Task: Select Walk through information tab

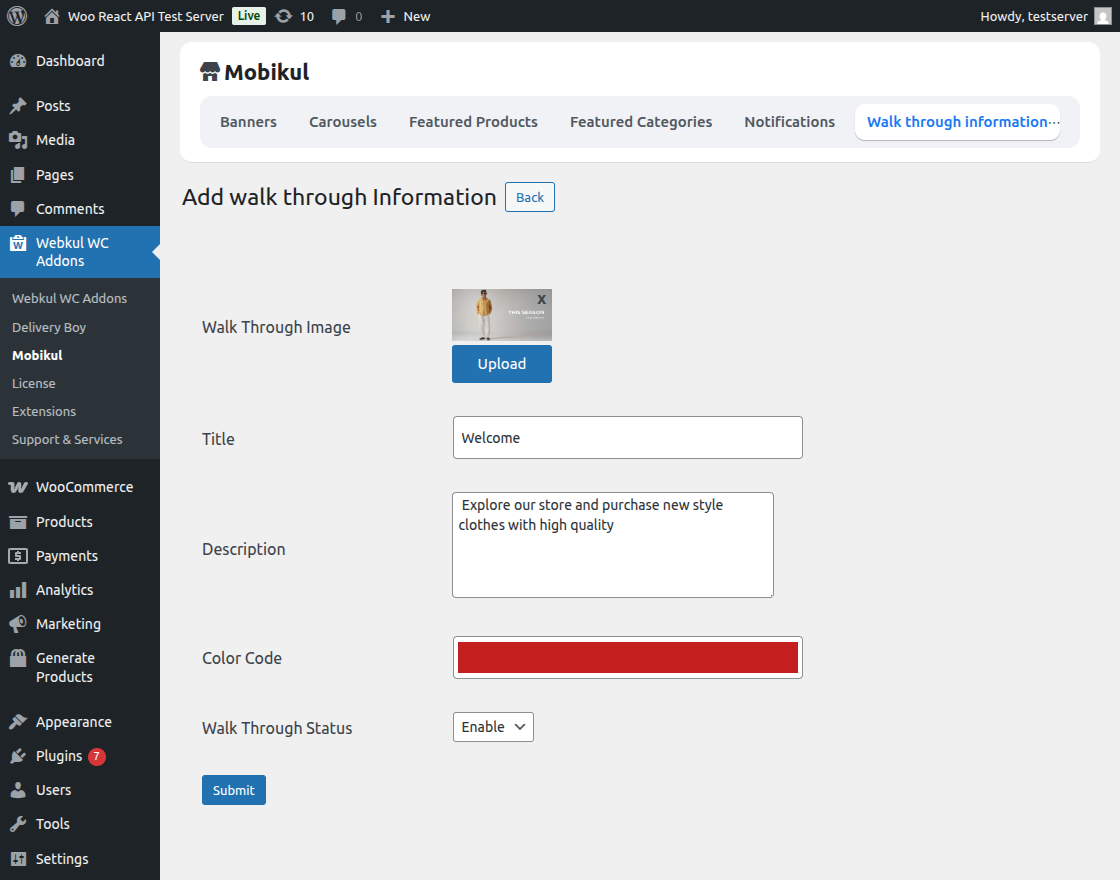Action: pyautogui.click(x=957, y=122)
